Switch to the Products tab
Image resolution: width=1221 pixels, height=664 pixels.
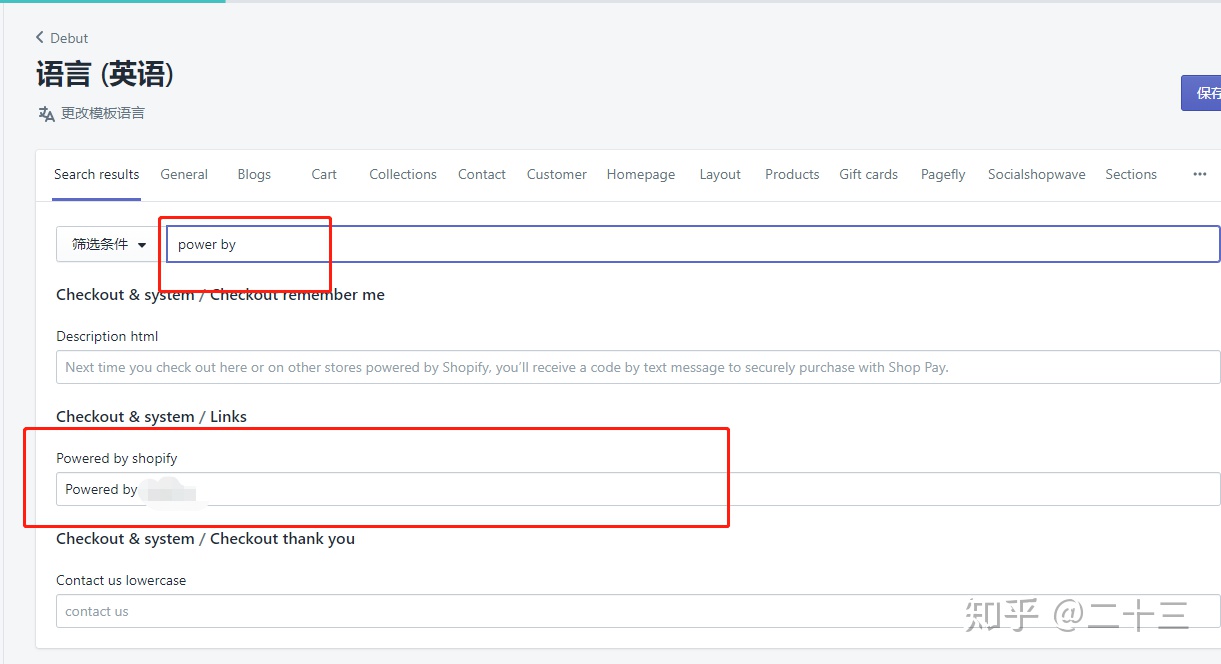(x=792, y=174)
